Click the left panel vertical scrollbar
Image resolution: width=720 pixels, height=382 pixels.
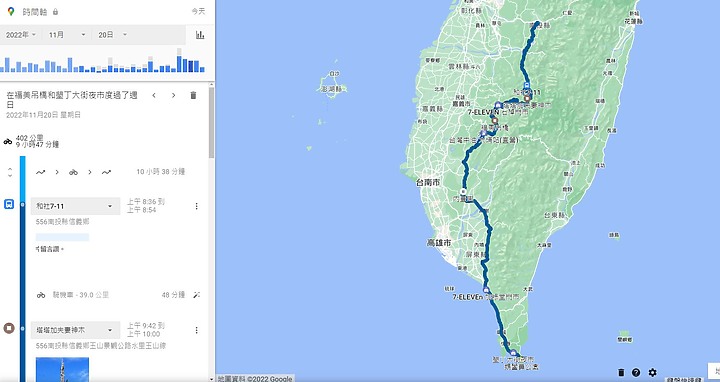point(212,123)
